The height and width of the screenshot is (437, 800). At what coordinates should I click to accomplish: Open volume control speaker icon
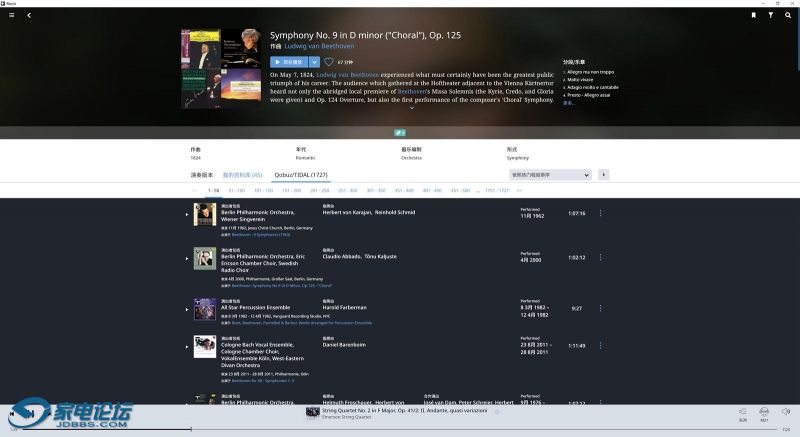pos(786,411)
